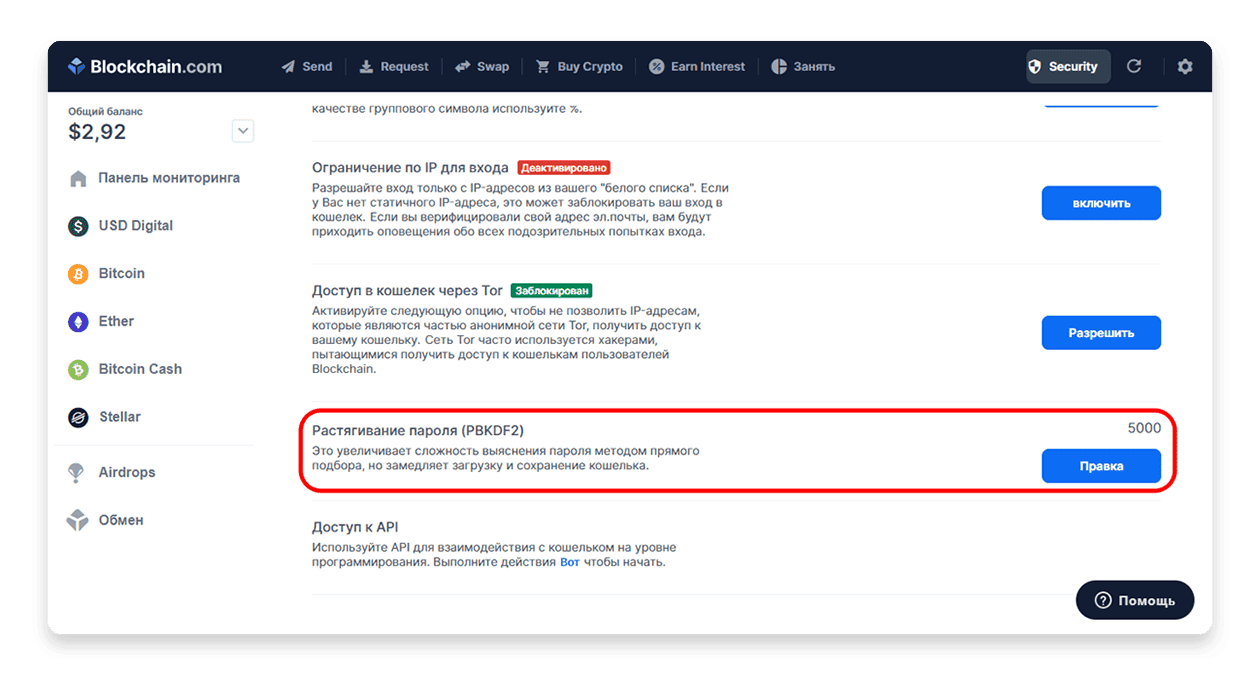Image resolution: width=1260 pixels, height=675 pixels.
Task: Click heading Доступ к API
Action: pyautogui.click(x=355, y=527)
